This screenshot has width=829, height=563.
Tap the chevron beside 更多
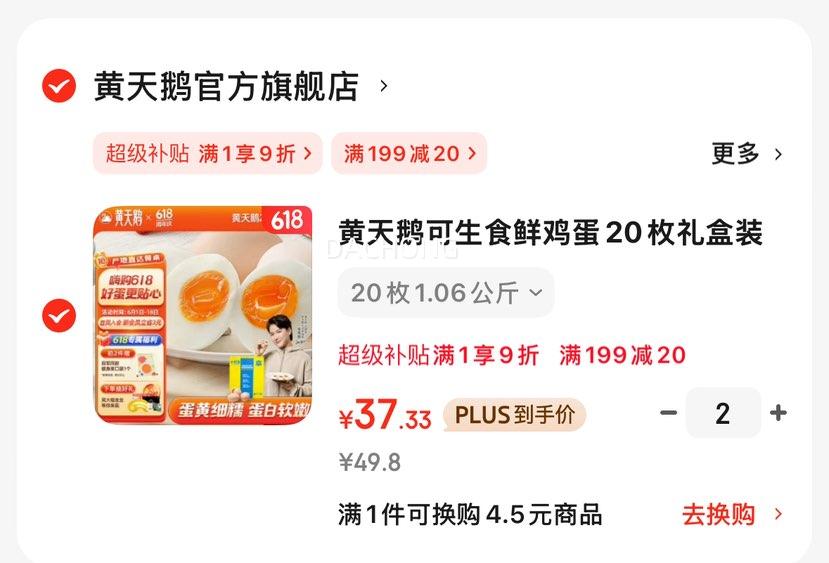click(778, 154)
